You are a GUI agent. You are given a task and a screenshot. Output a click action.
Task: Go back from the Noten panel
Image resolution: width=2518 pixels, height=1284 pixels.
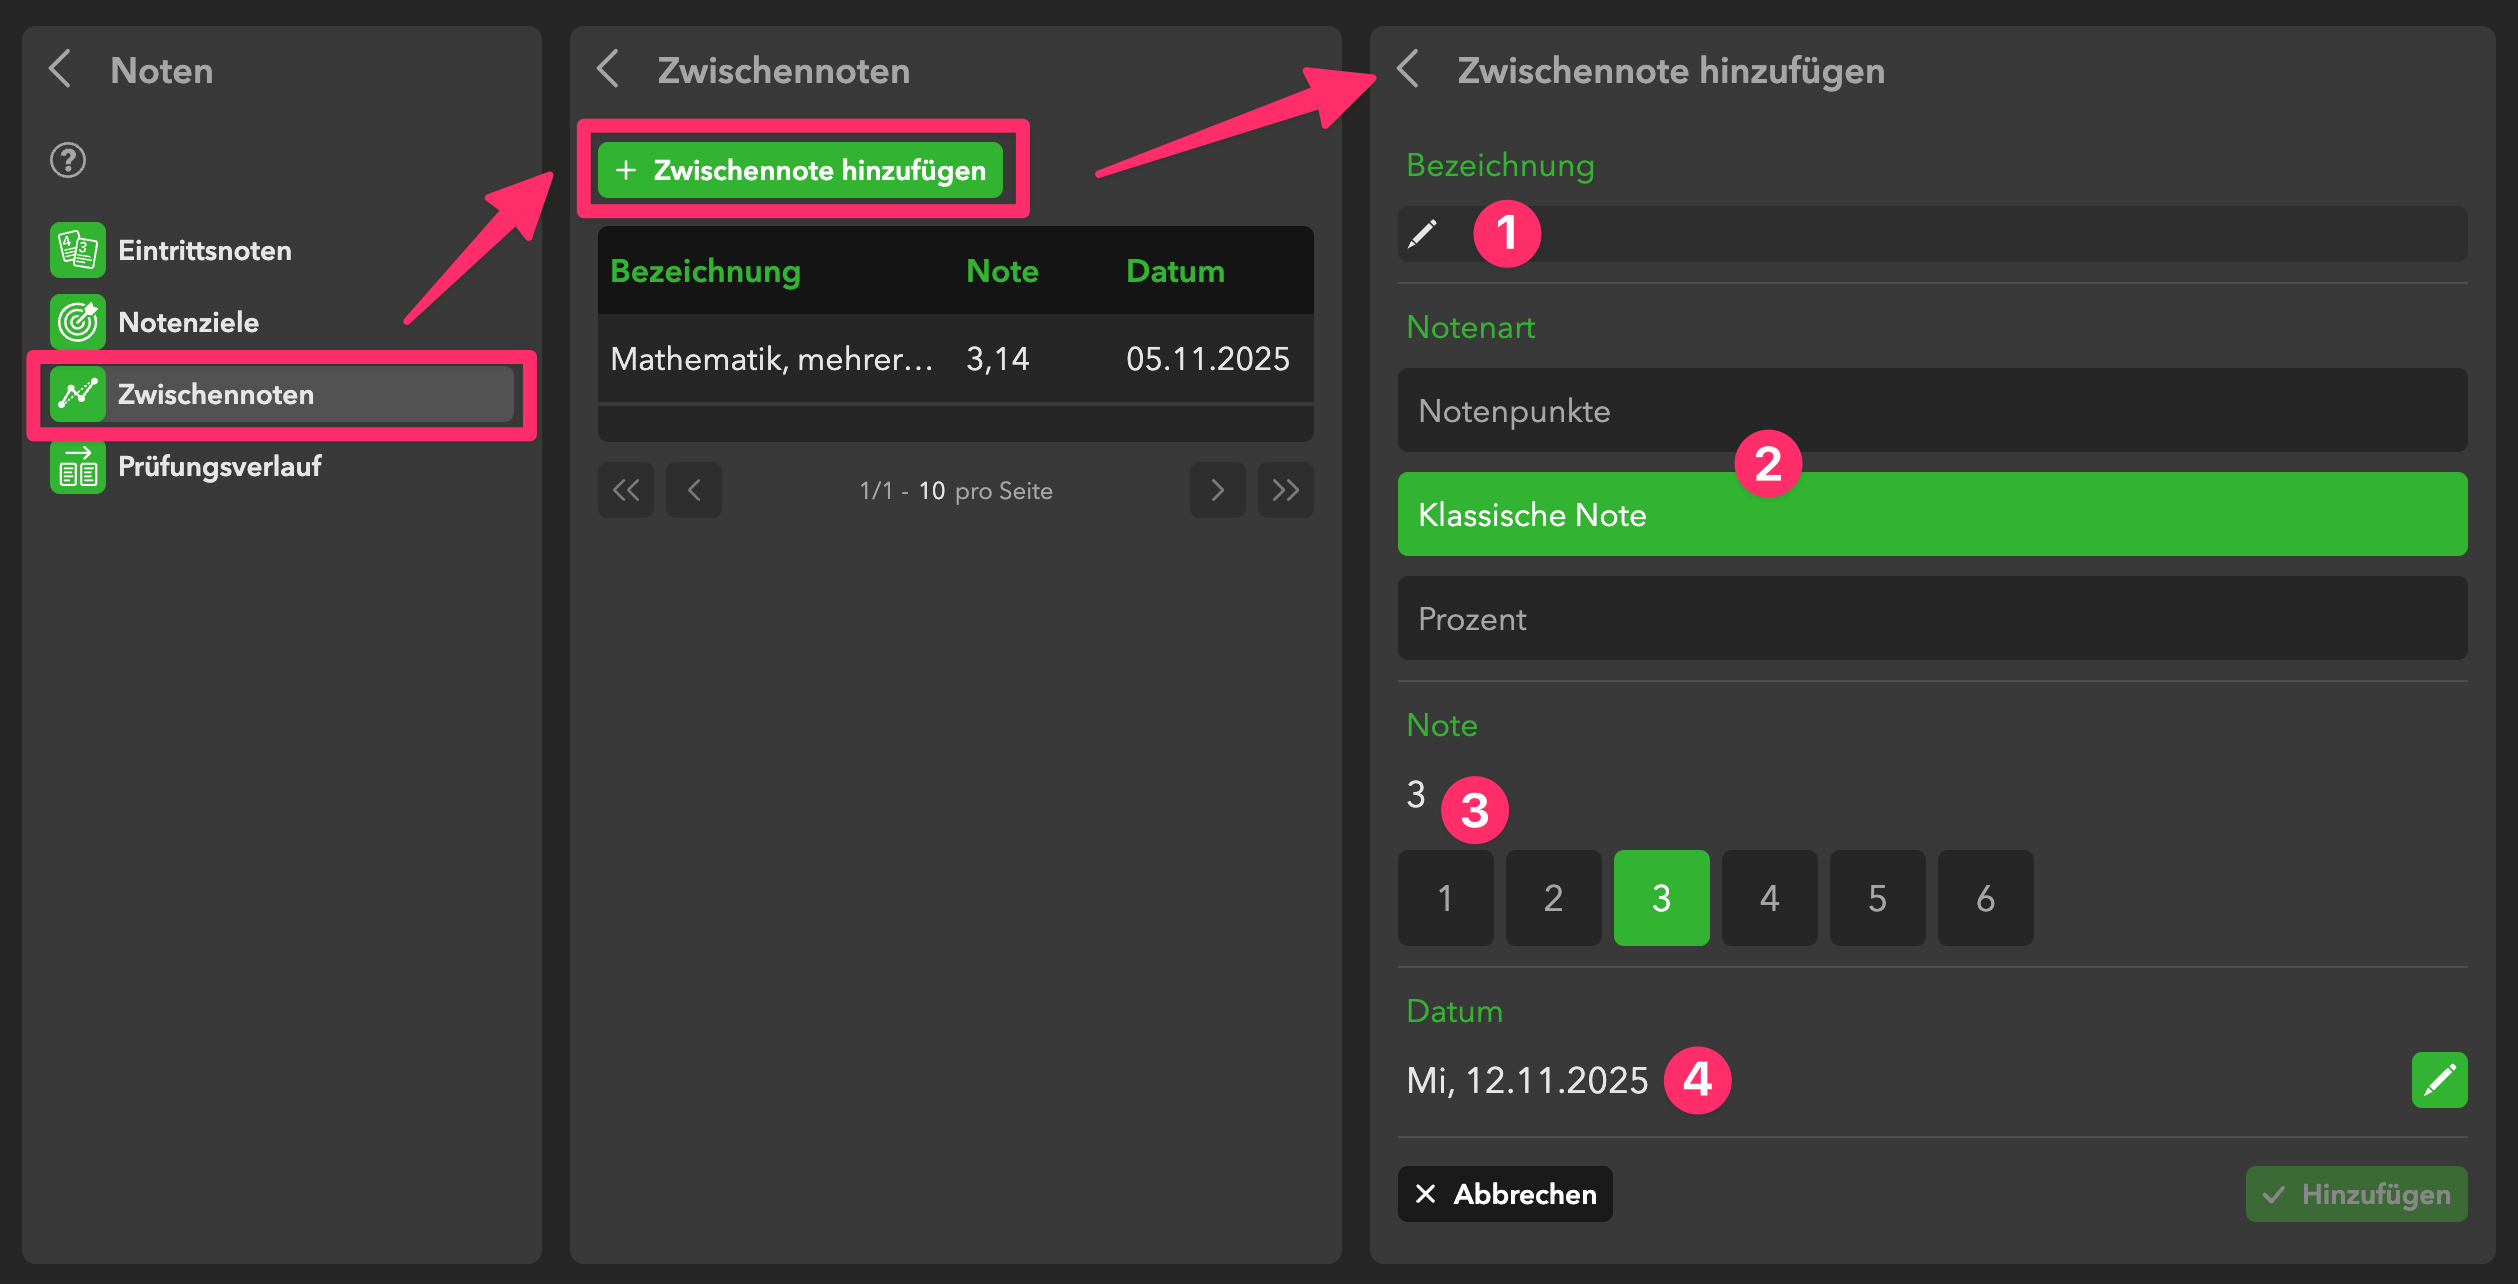click(x=61, y=70)
